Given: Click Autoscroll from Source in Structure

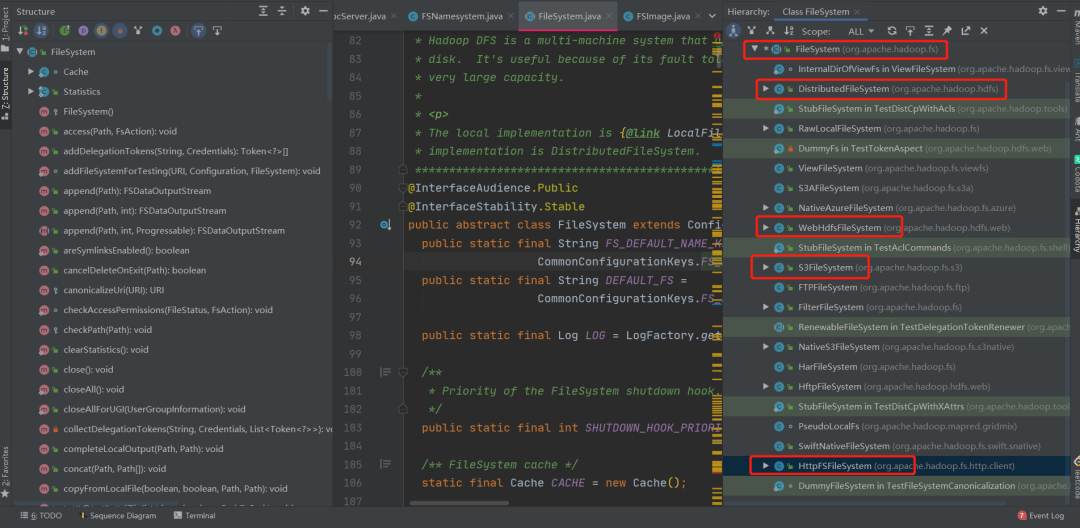Looking at the screenshot, I should 218,31.
